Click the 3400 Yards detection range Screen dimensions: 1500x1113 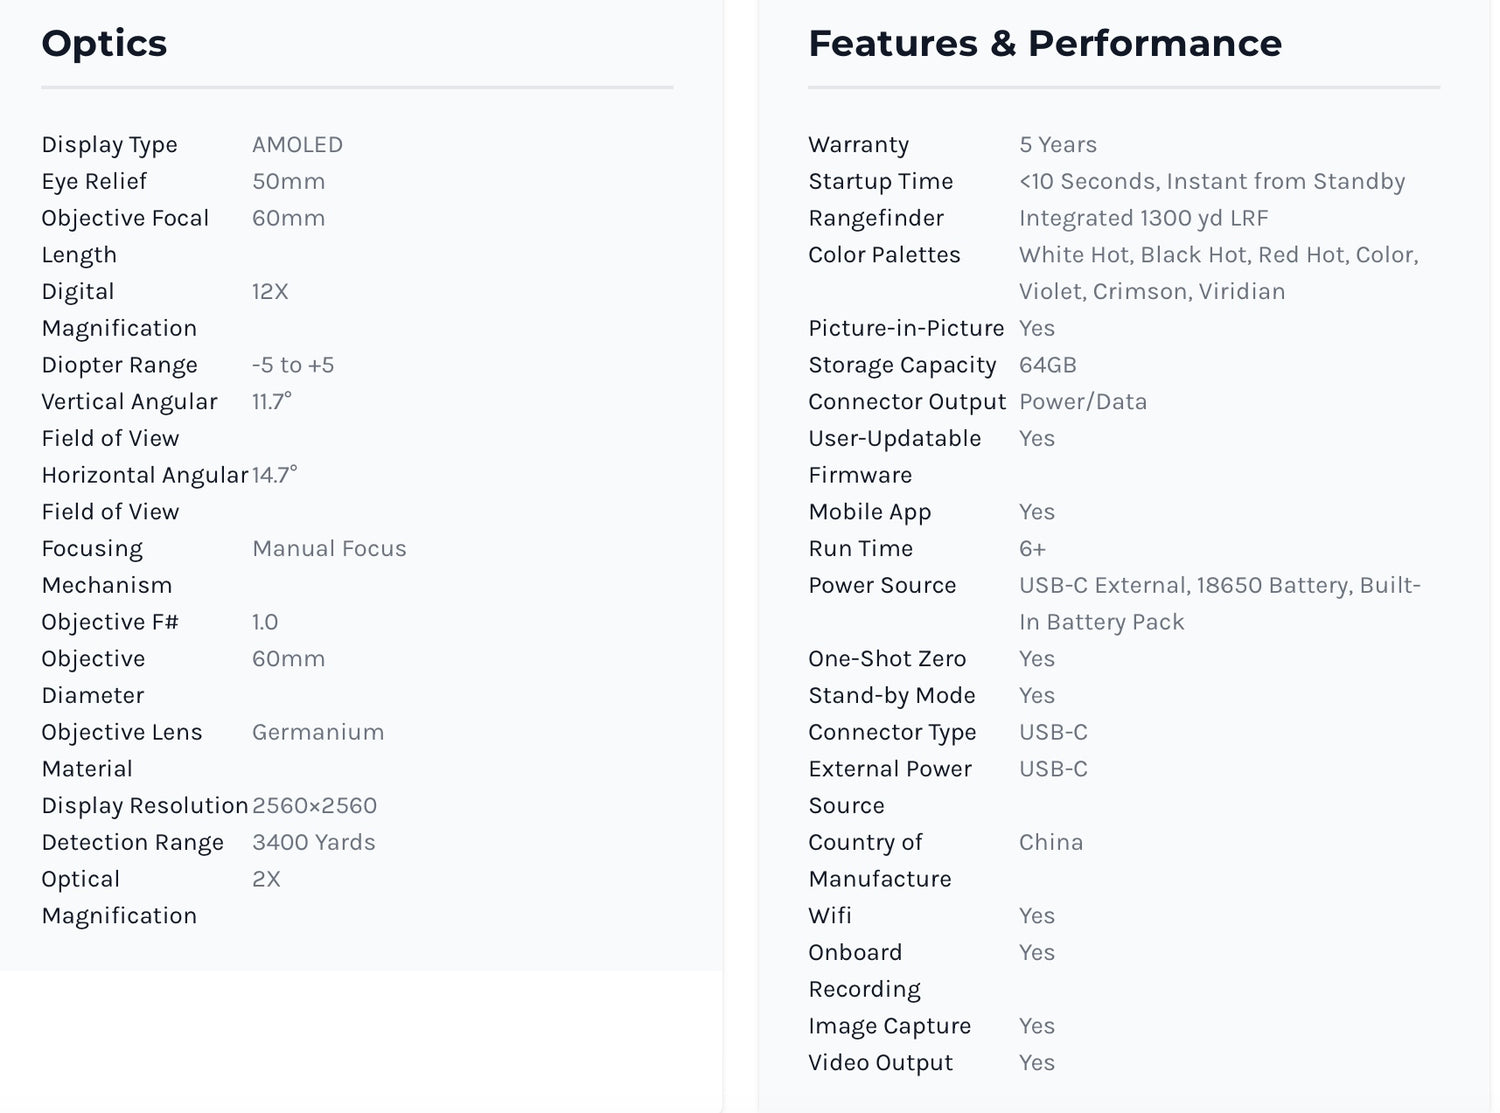[x=314, y=843]
